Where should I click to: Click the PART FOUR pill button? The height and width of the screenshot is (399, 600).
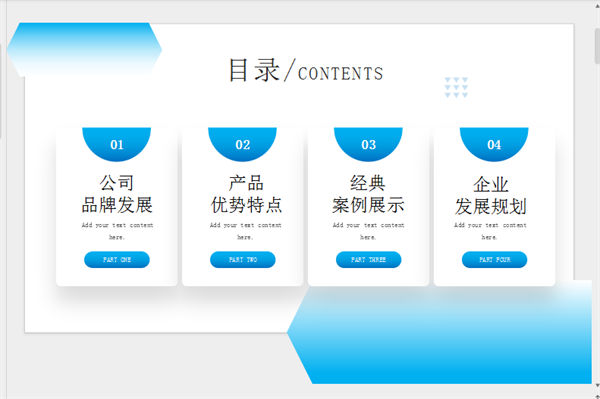[494, 260]
